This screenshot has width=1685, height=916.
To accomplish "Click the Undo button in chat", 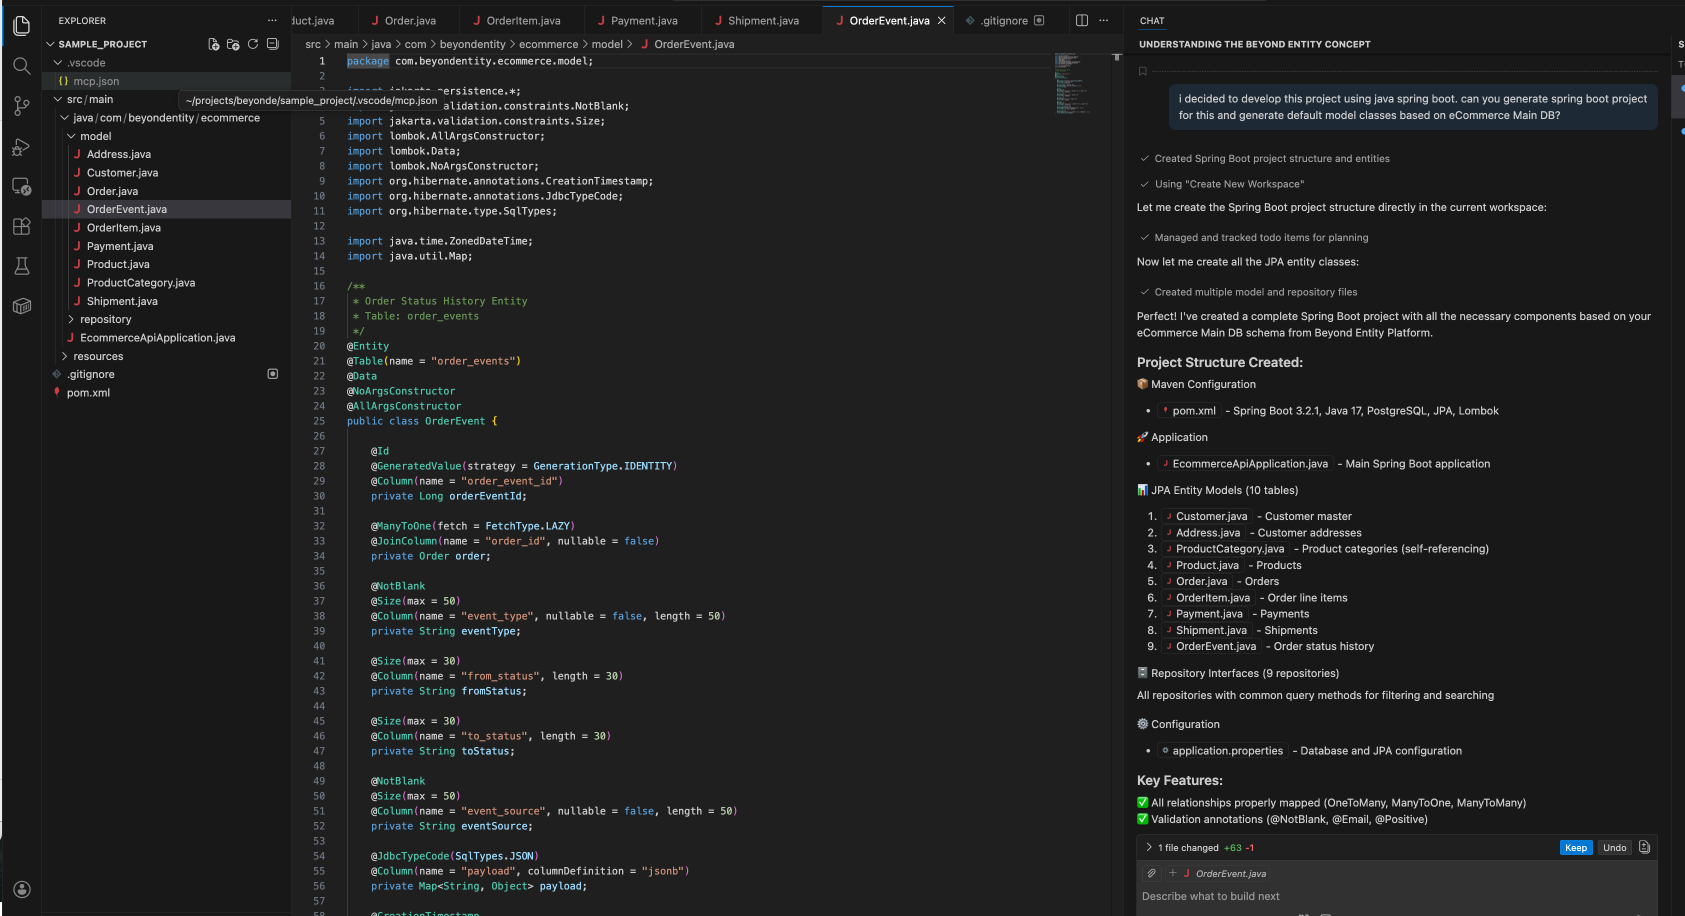I will pos(1614,847).
